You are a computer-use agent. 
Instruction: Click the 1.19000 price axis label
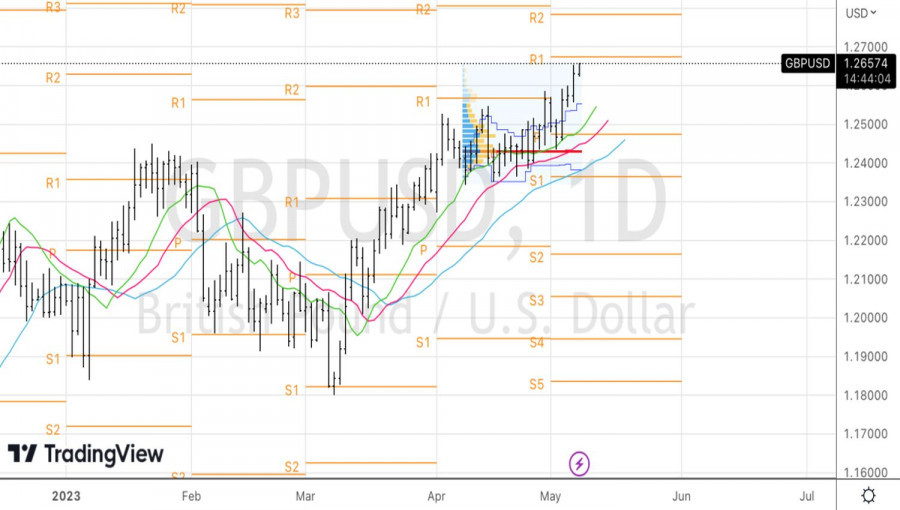tap(866, 357)
